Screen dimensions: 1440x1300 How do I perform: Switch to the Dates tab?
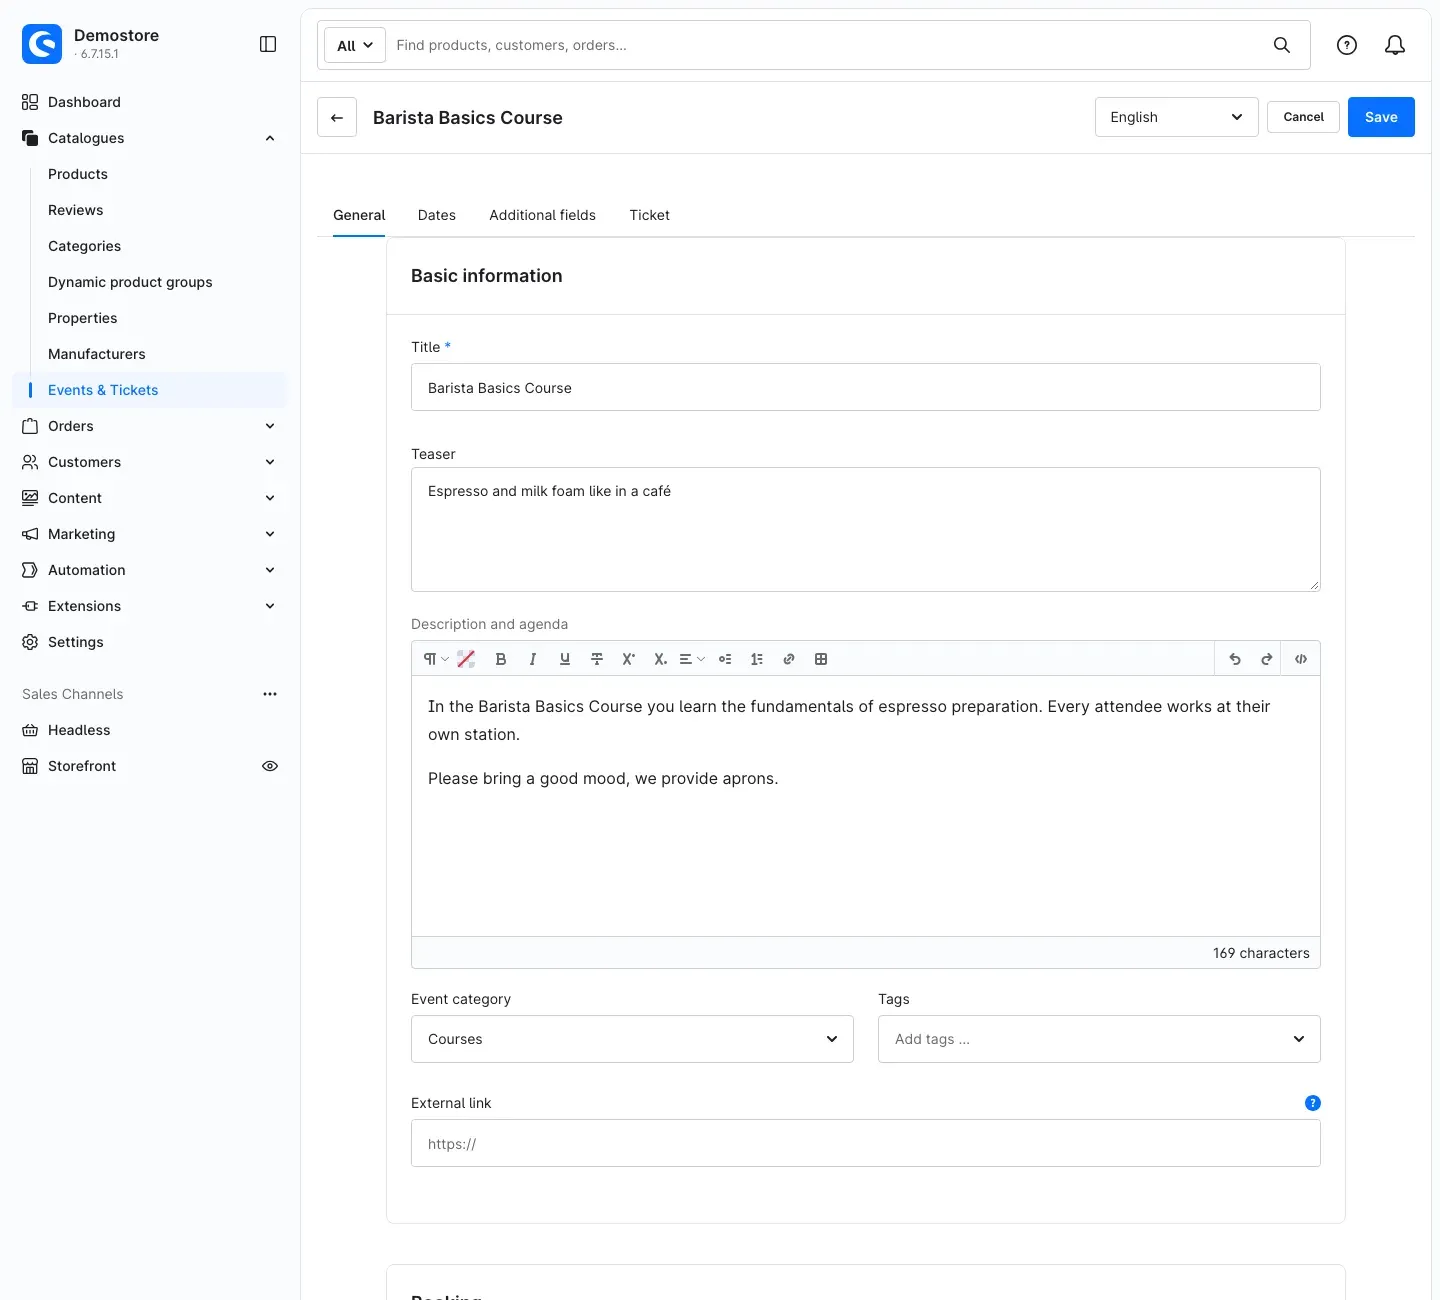coord(437,215)
